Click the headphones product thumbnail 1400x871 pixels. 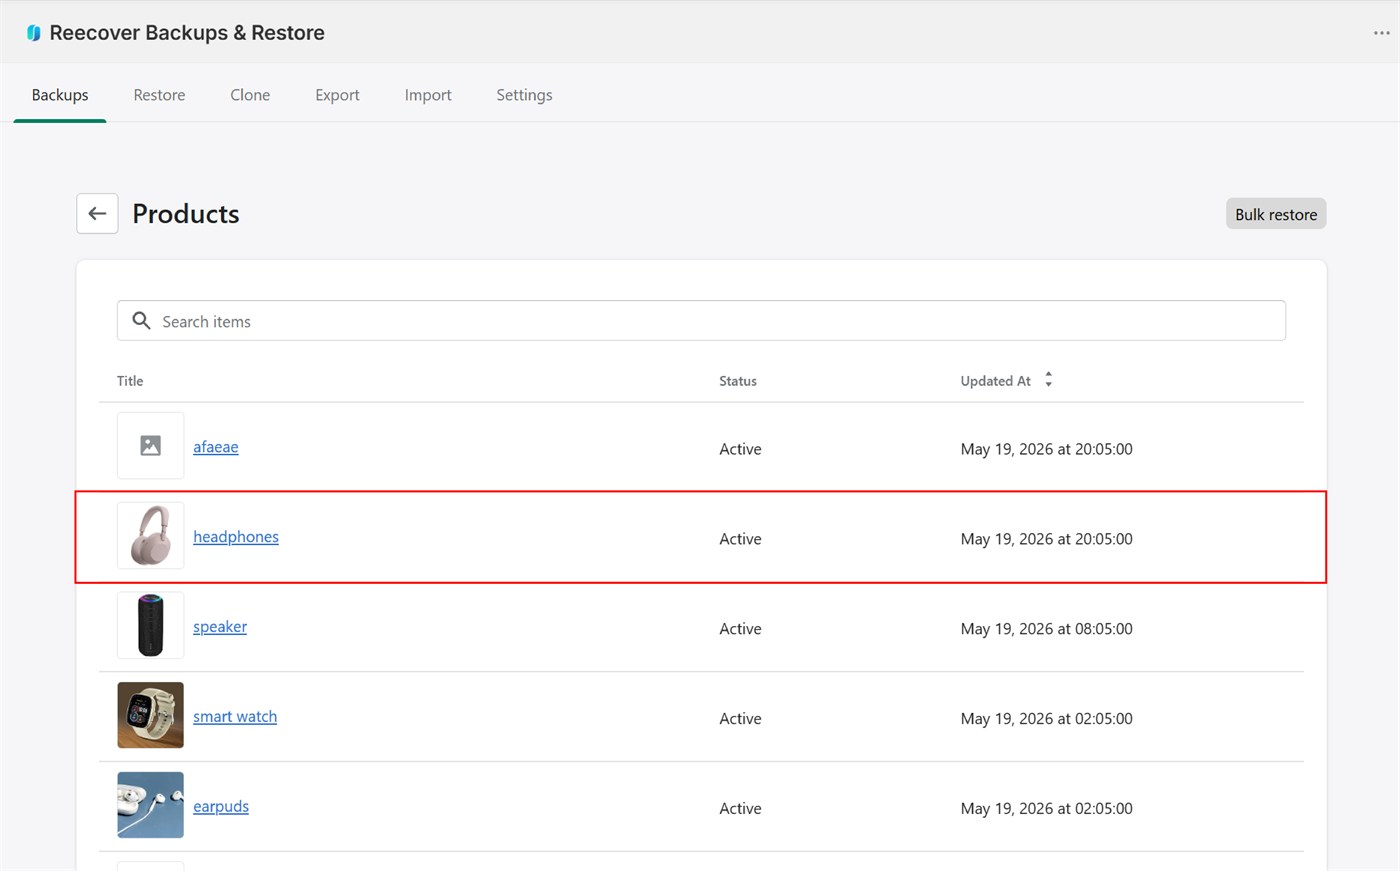click(x=150, y=536)
